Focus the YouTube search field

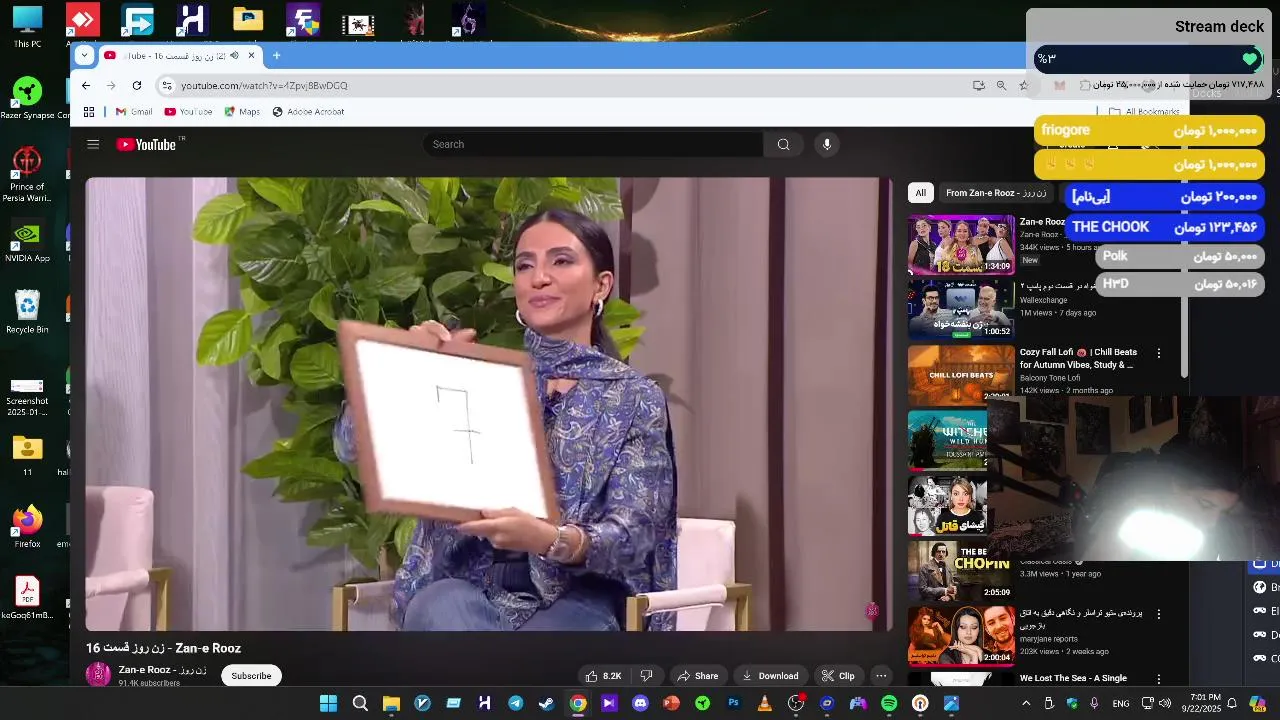(593, 144)
